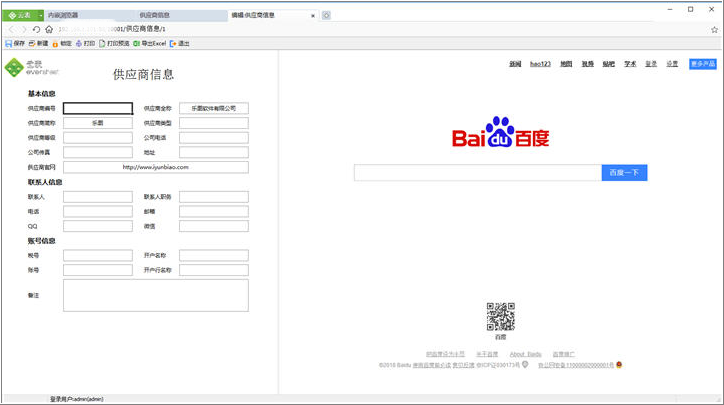The image size is (724, 405).
Task: Click the Baidu search input box
Action: coord(478,173)
